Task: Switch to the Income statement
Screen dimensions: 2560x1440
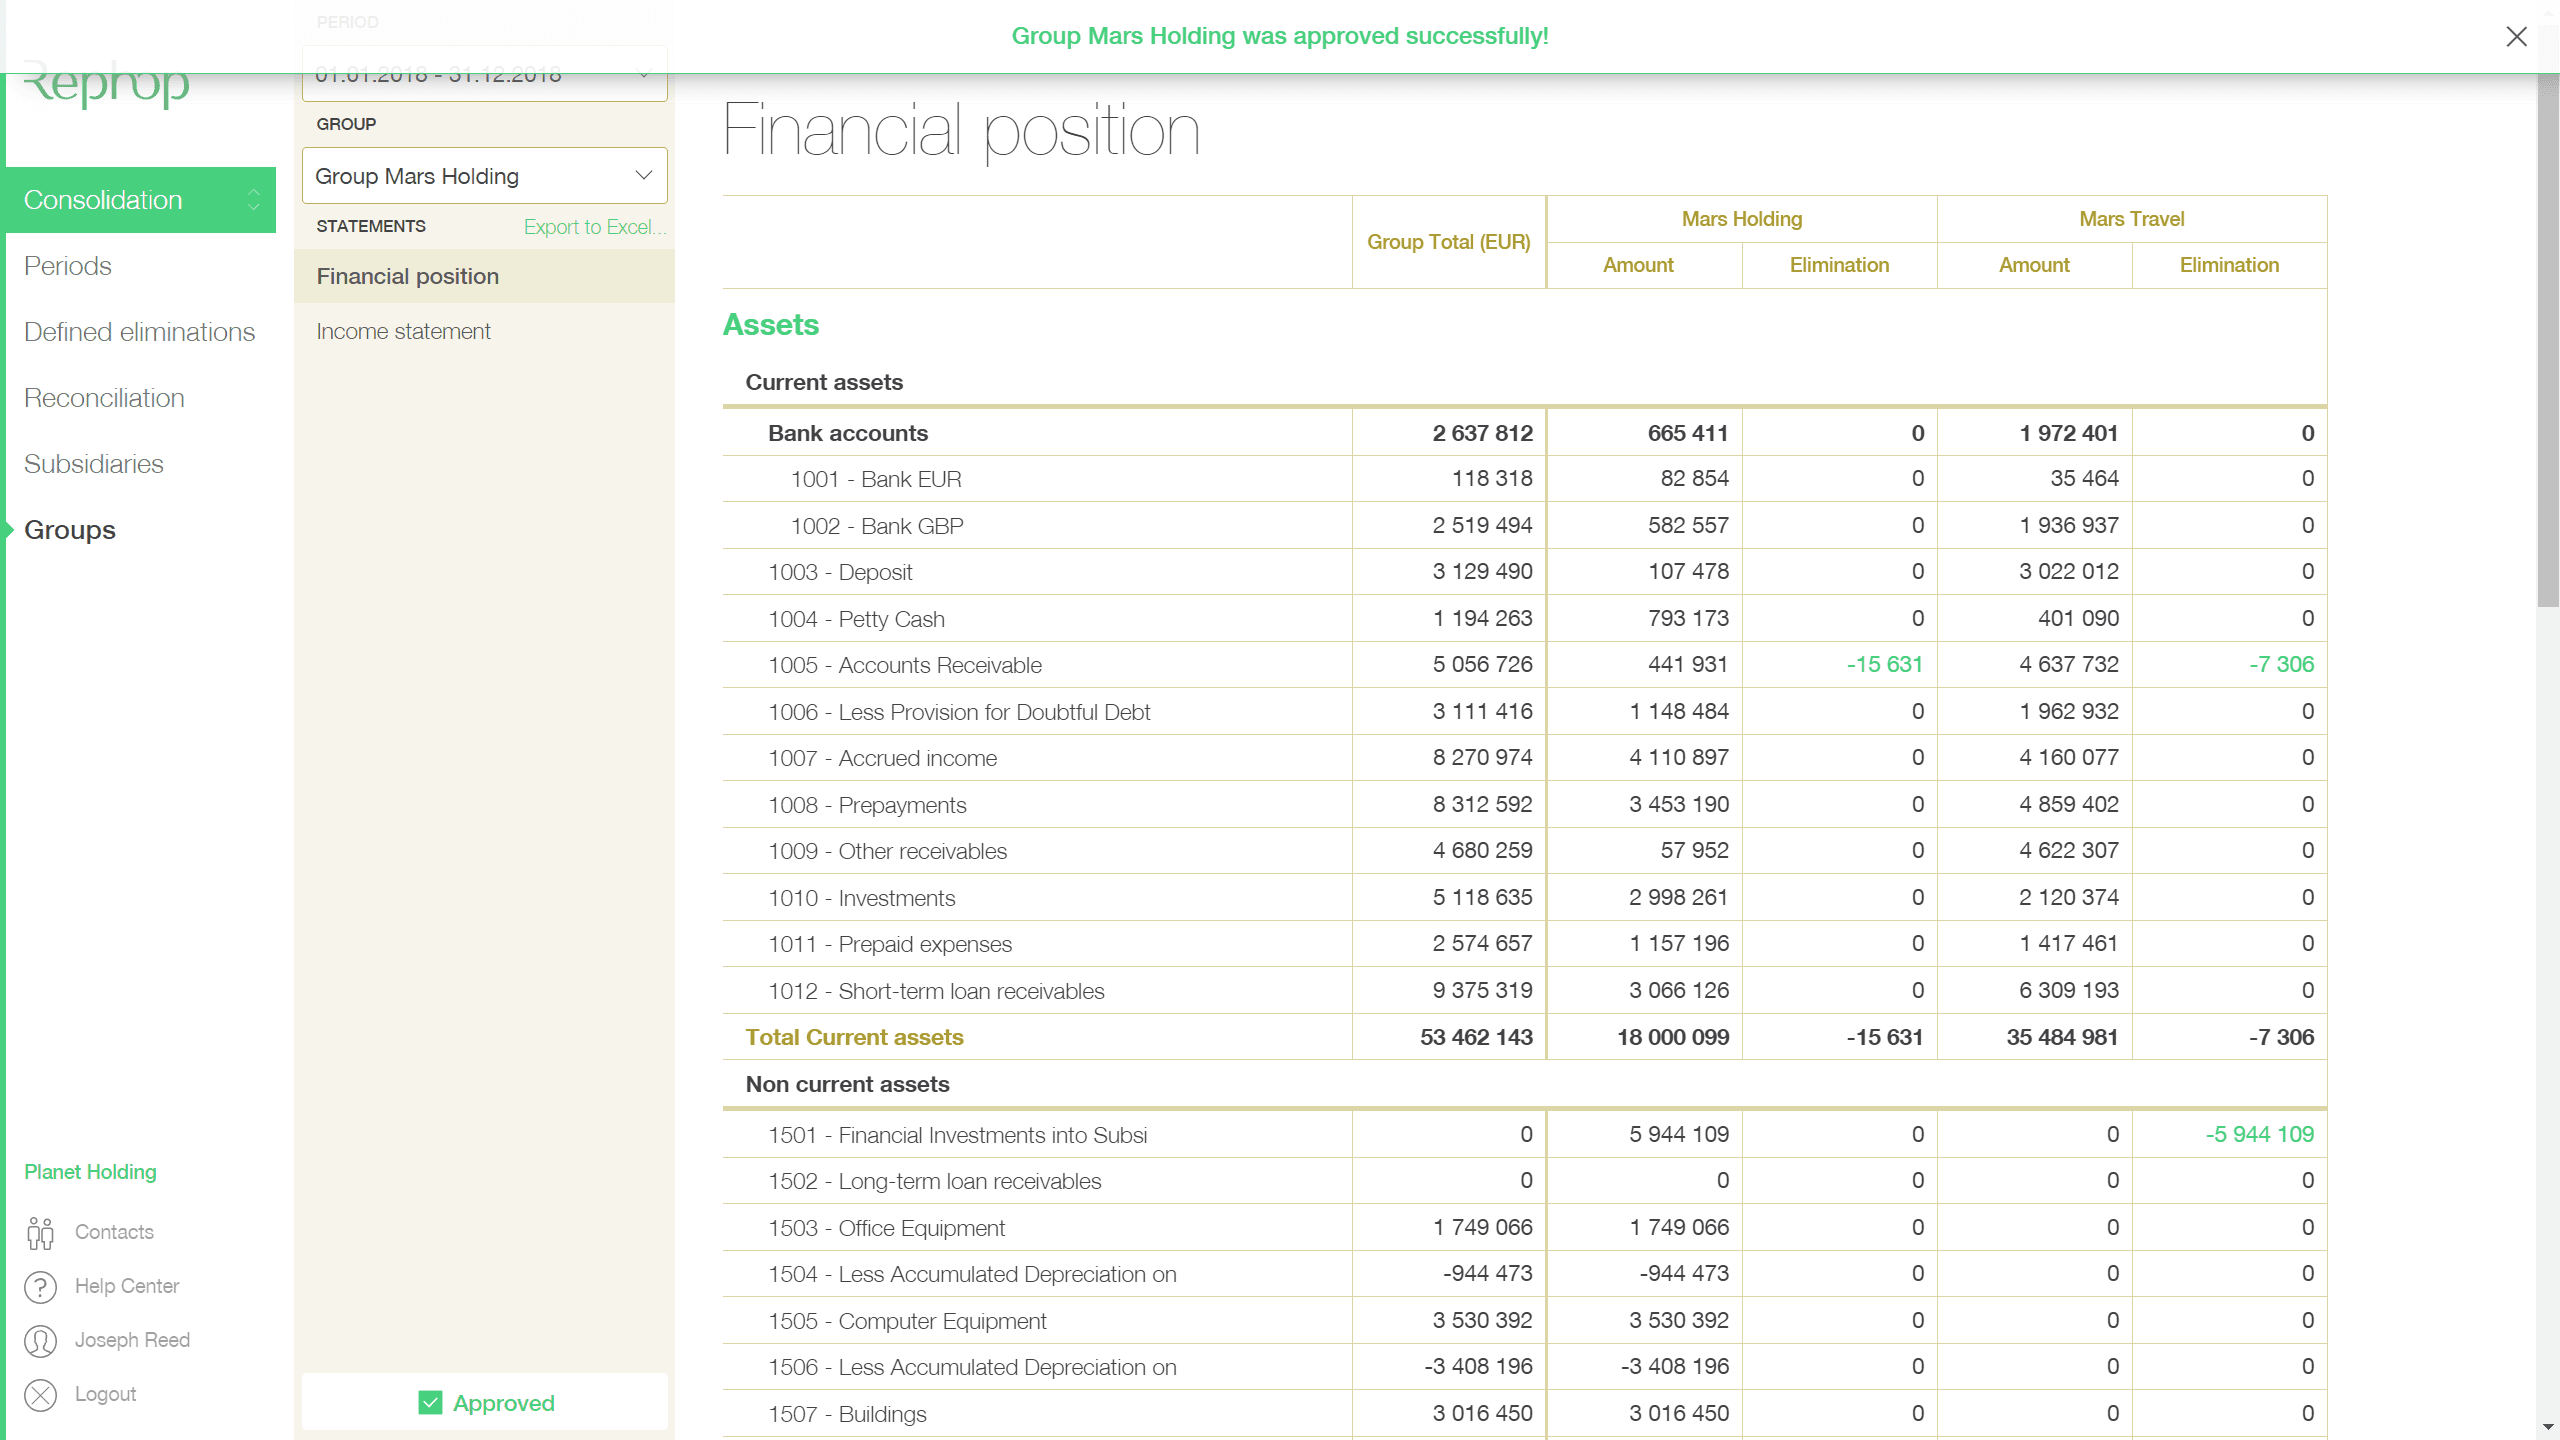Action: (403, 331)
